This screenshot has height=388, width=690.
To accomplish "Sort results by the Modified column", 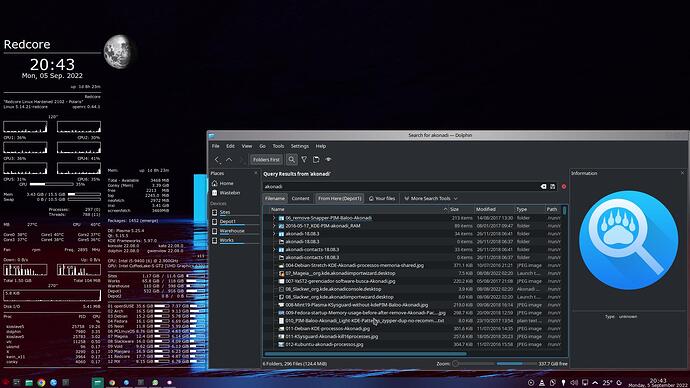I will [x=494, y=209].
